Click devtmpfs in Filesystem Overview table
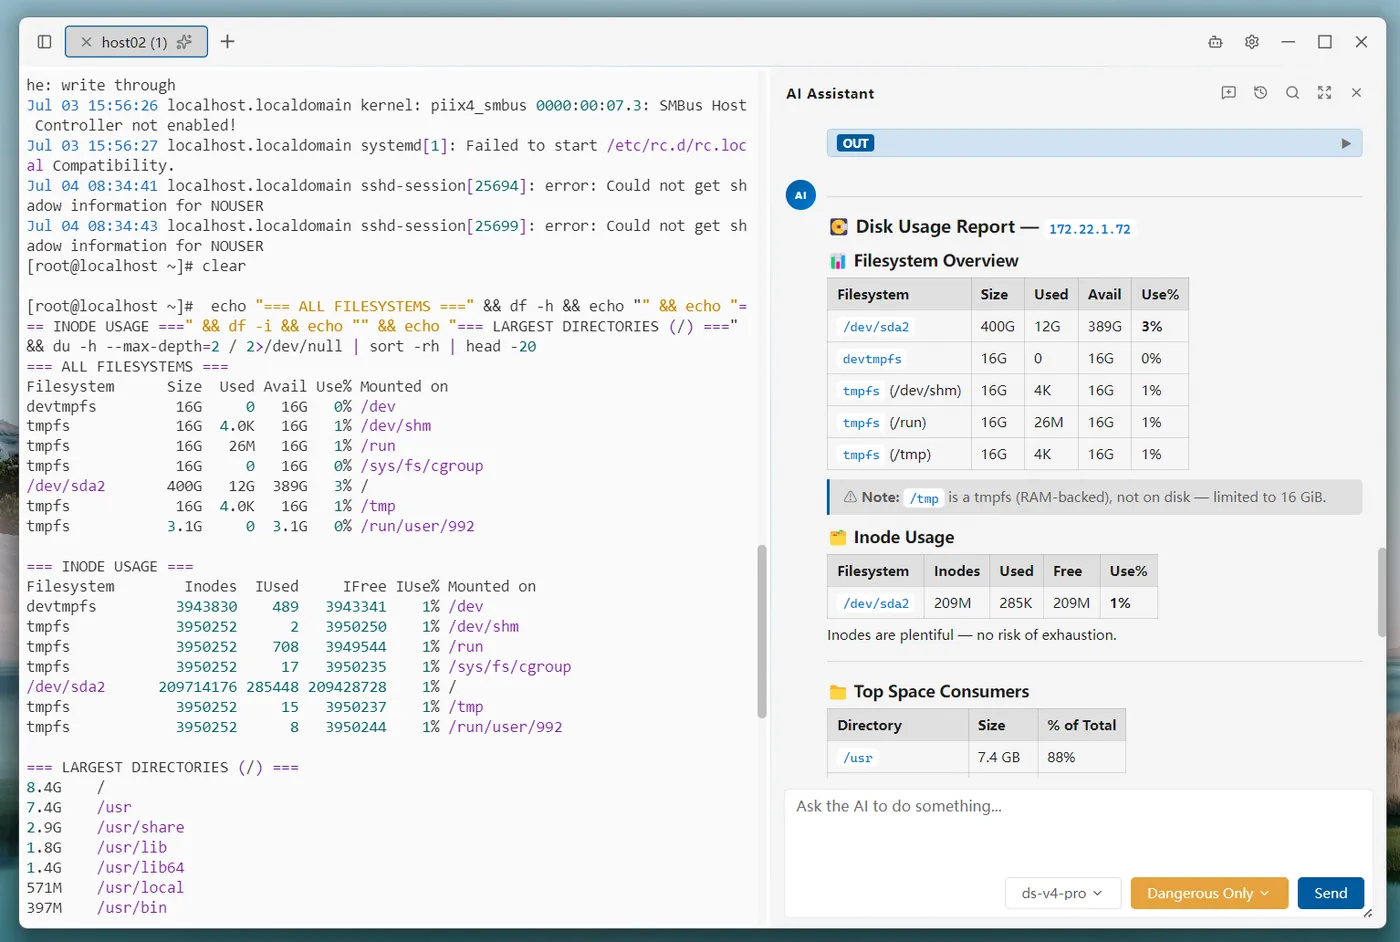The height and width of the screenshot is (942, 1400). click(x=871, y=359)
